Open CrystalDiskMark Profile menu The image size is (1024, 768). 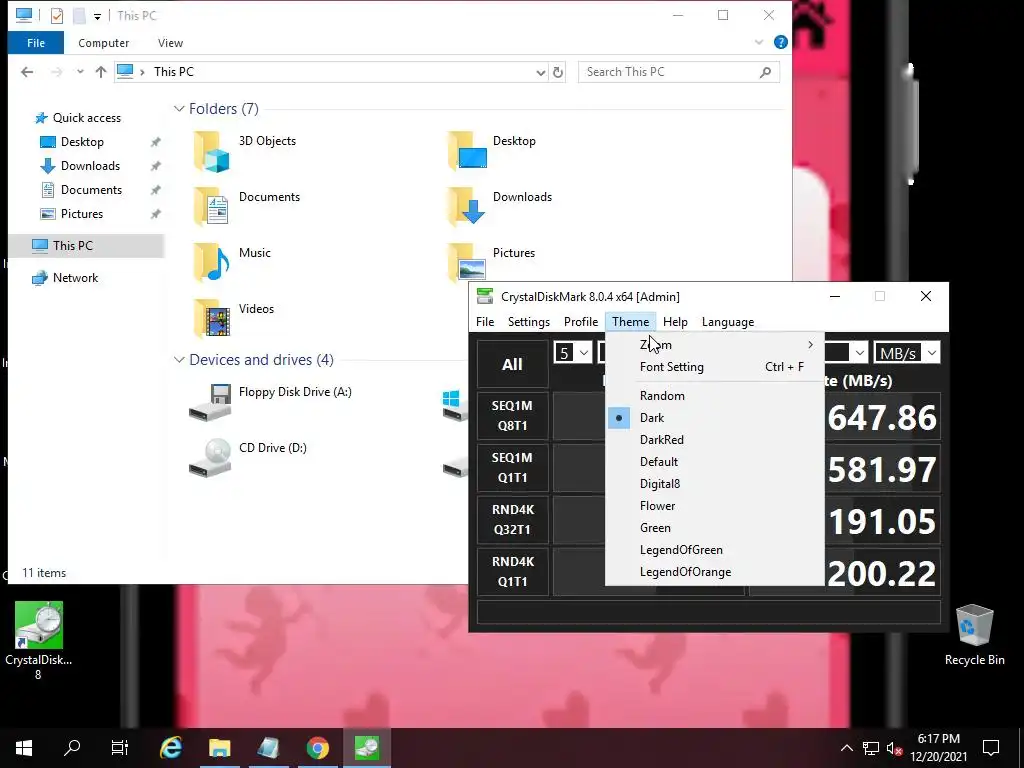(581, 322)
